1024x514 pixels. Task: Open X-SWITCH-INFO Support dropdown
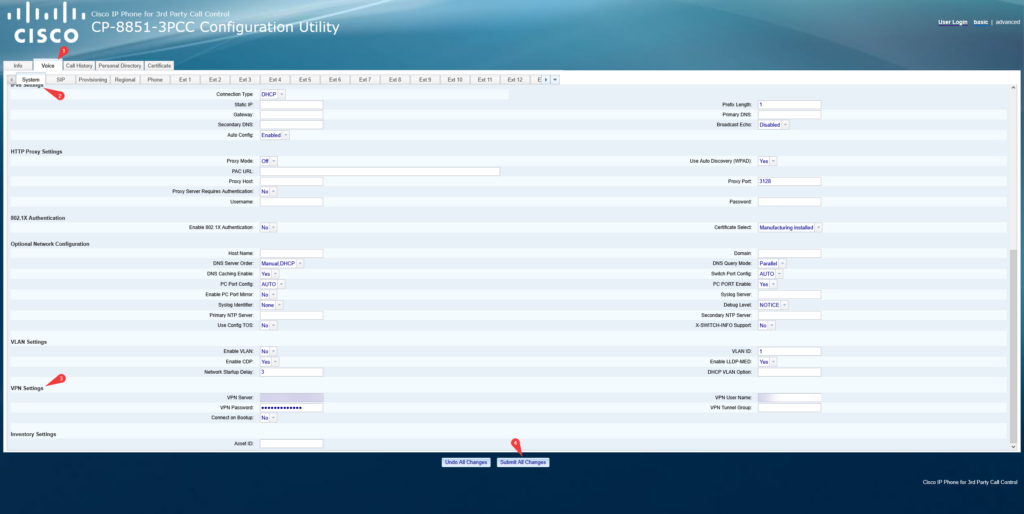pyautogui.click(x=767, y=326)
